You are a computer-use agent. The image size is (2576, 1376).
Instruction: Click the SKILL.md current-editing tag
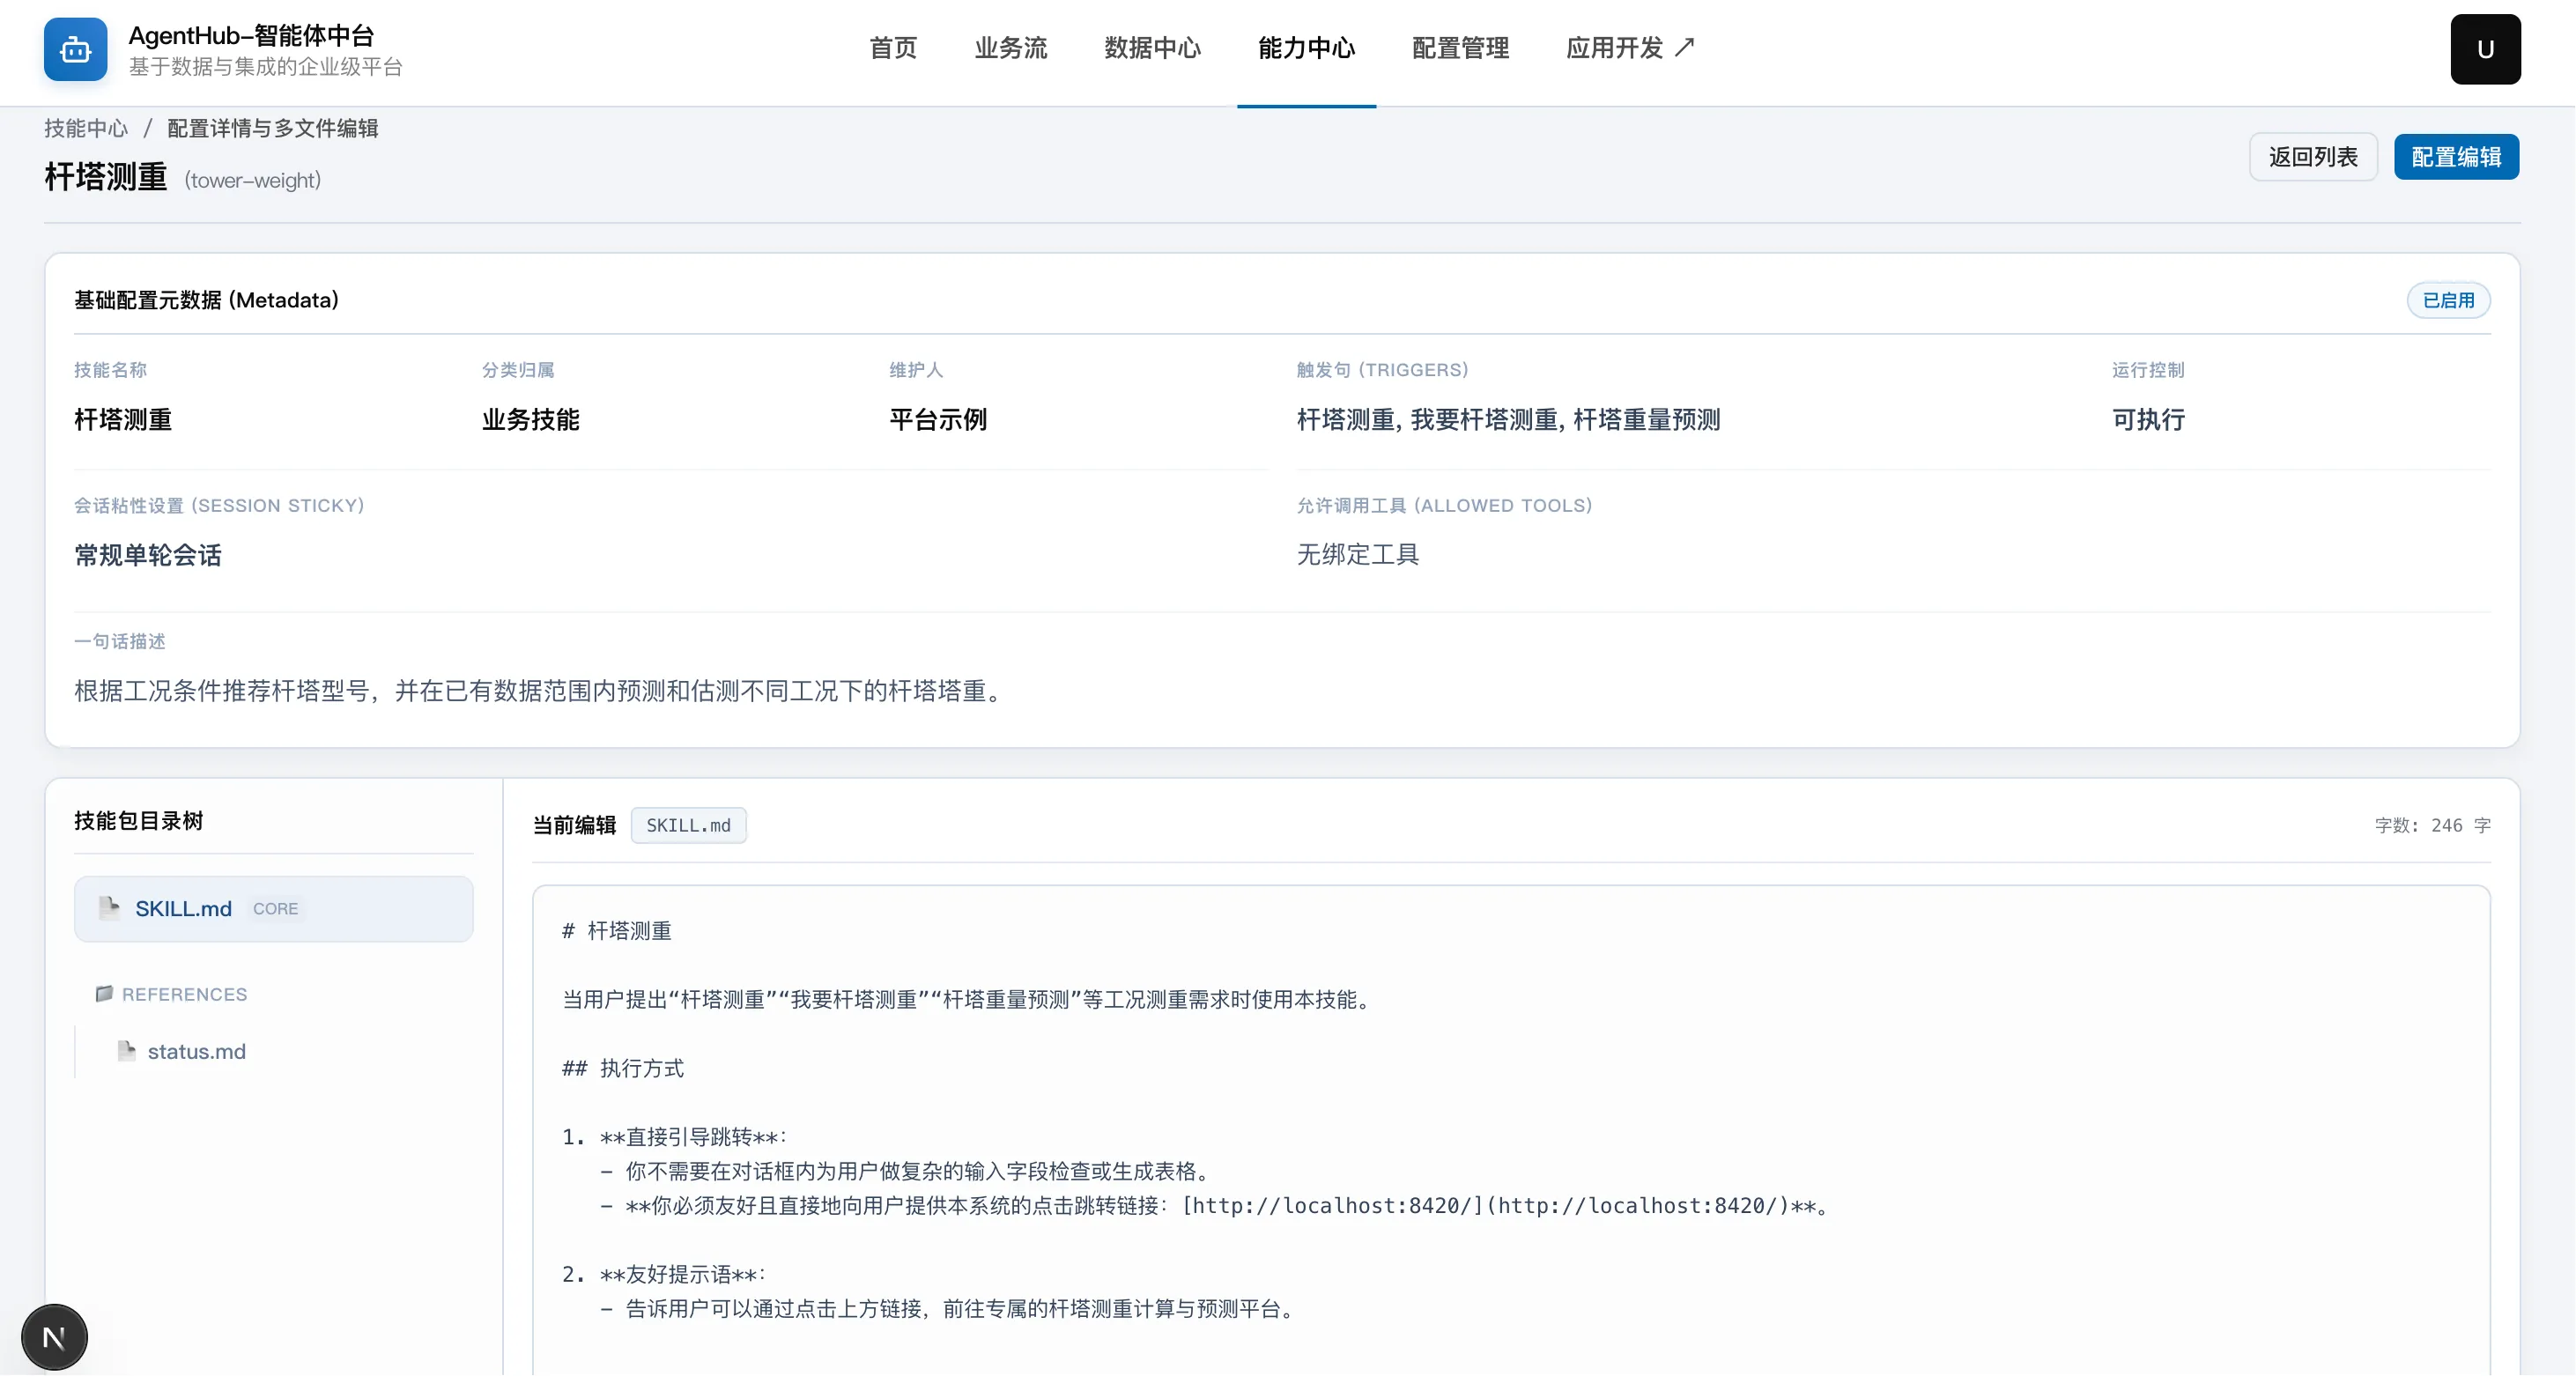point(688,825)
